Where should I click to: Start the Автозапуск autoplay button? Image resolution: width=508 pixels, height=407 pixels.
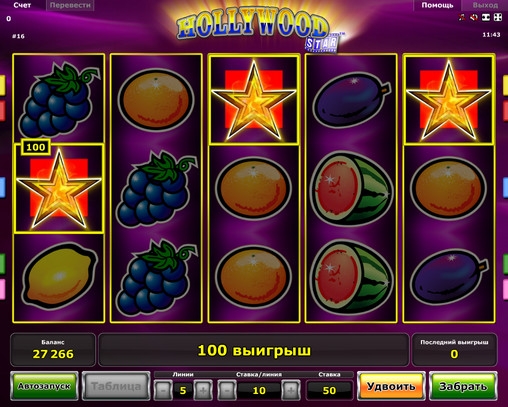(44, 386)
